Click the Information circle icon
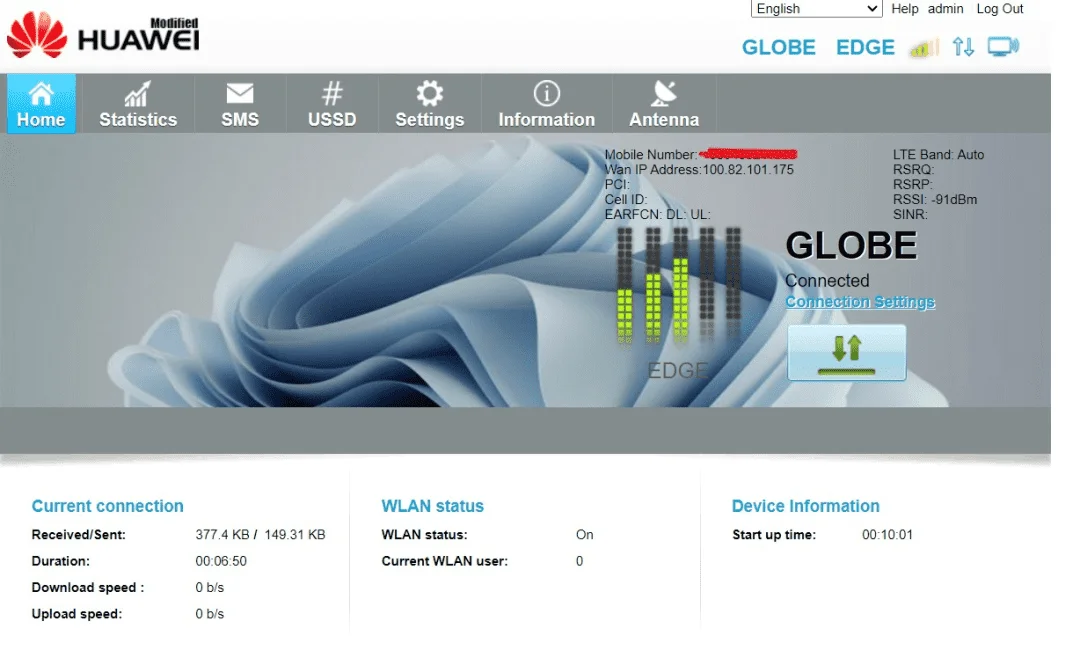Viewport: 1080px width, 665px height. pos(547,93)
